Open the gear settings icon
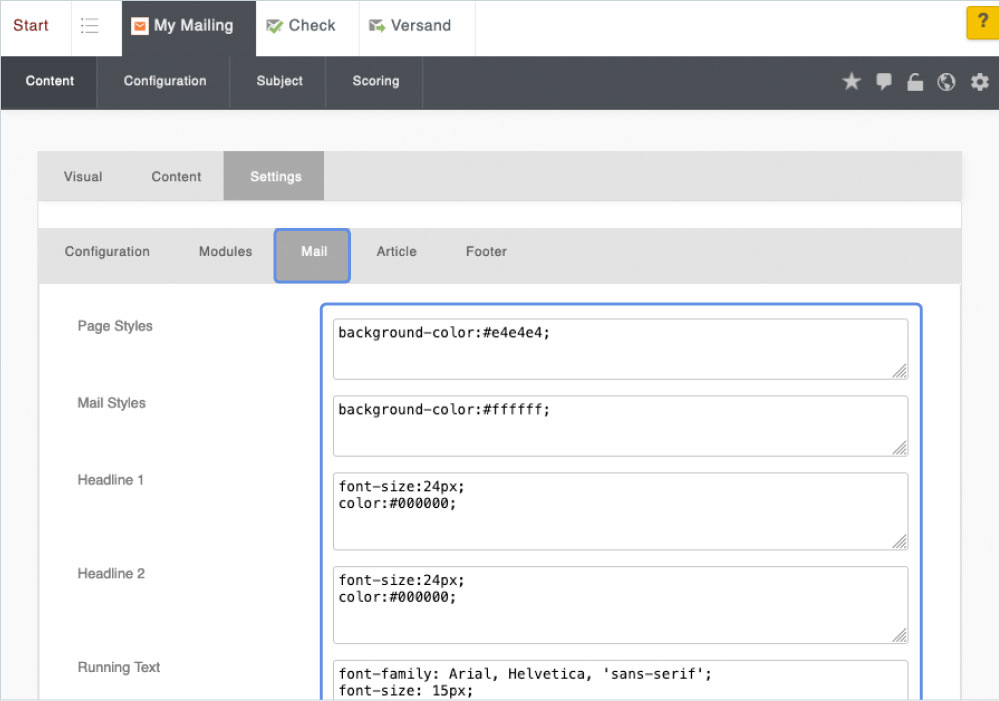The width and height of the screenshot is (1000, 701). pos(980,82)
